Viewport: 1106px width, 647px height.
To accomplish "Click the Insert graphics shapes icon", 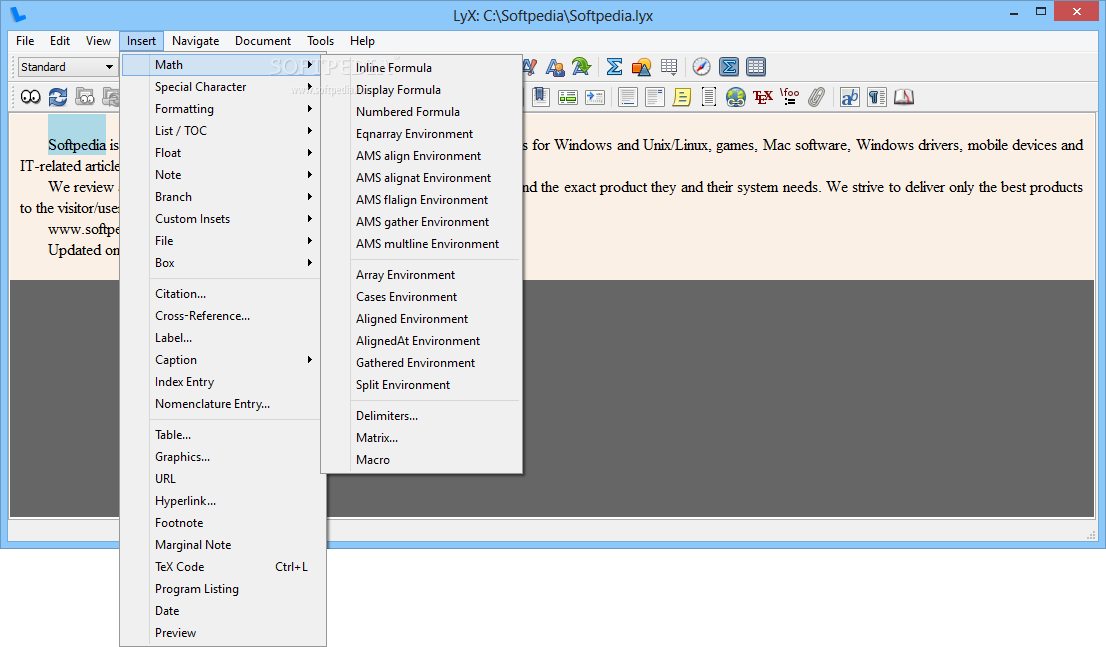I will [641, 67].
